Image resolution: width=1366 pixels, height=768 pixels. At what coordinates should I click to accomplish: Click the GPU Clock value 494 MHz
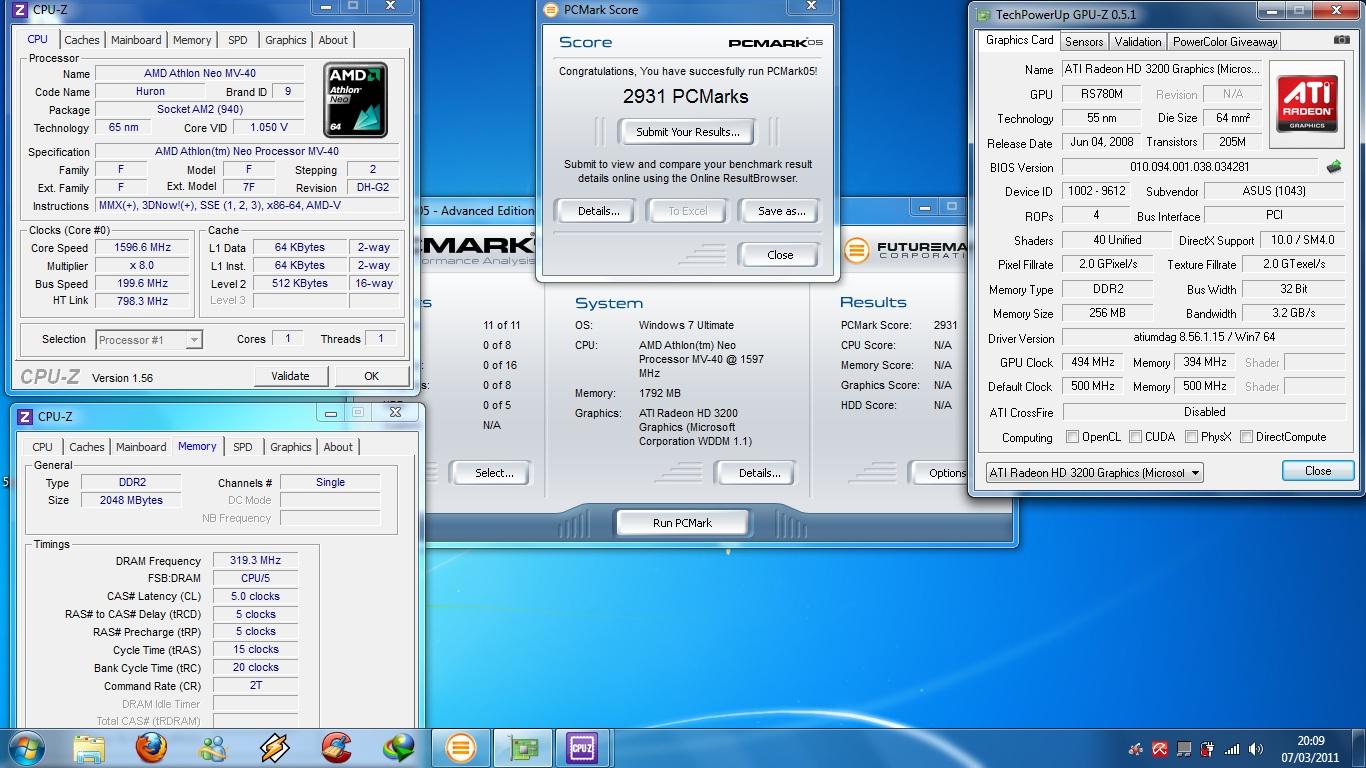(1093, 362)
